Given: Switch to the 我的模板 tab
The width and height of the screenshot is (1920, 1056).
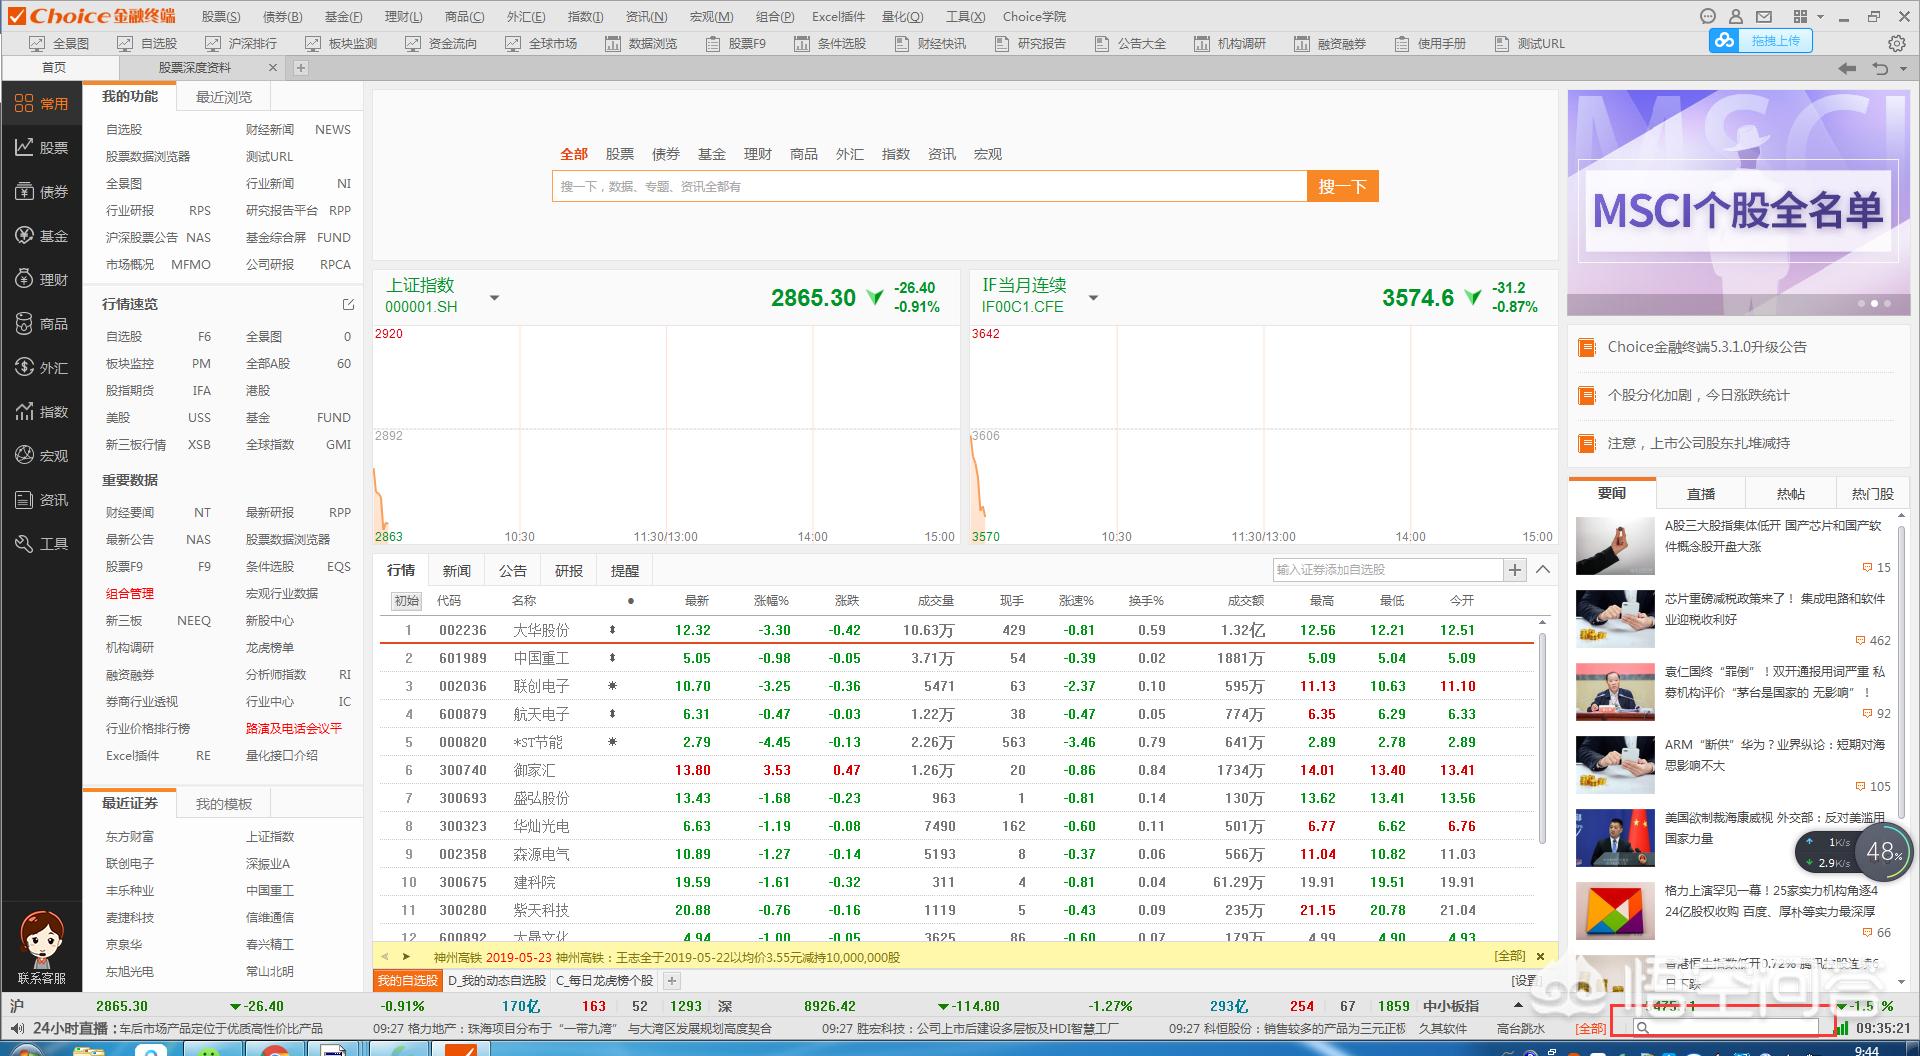Looking at the screenshot, I should [x=224, y=804].
